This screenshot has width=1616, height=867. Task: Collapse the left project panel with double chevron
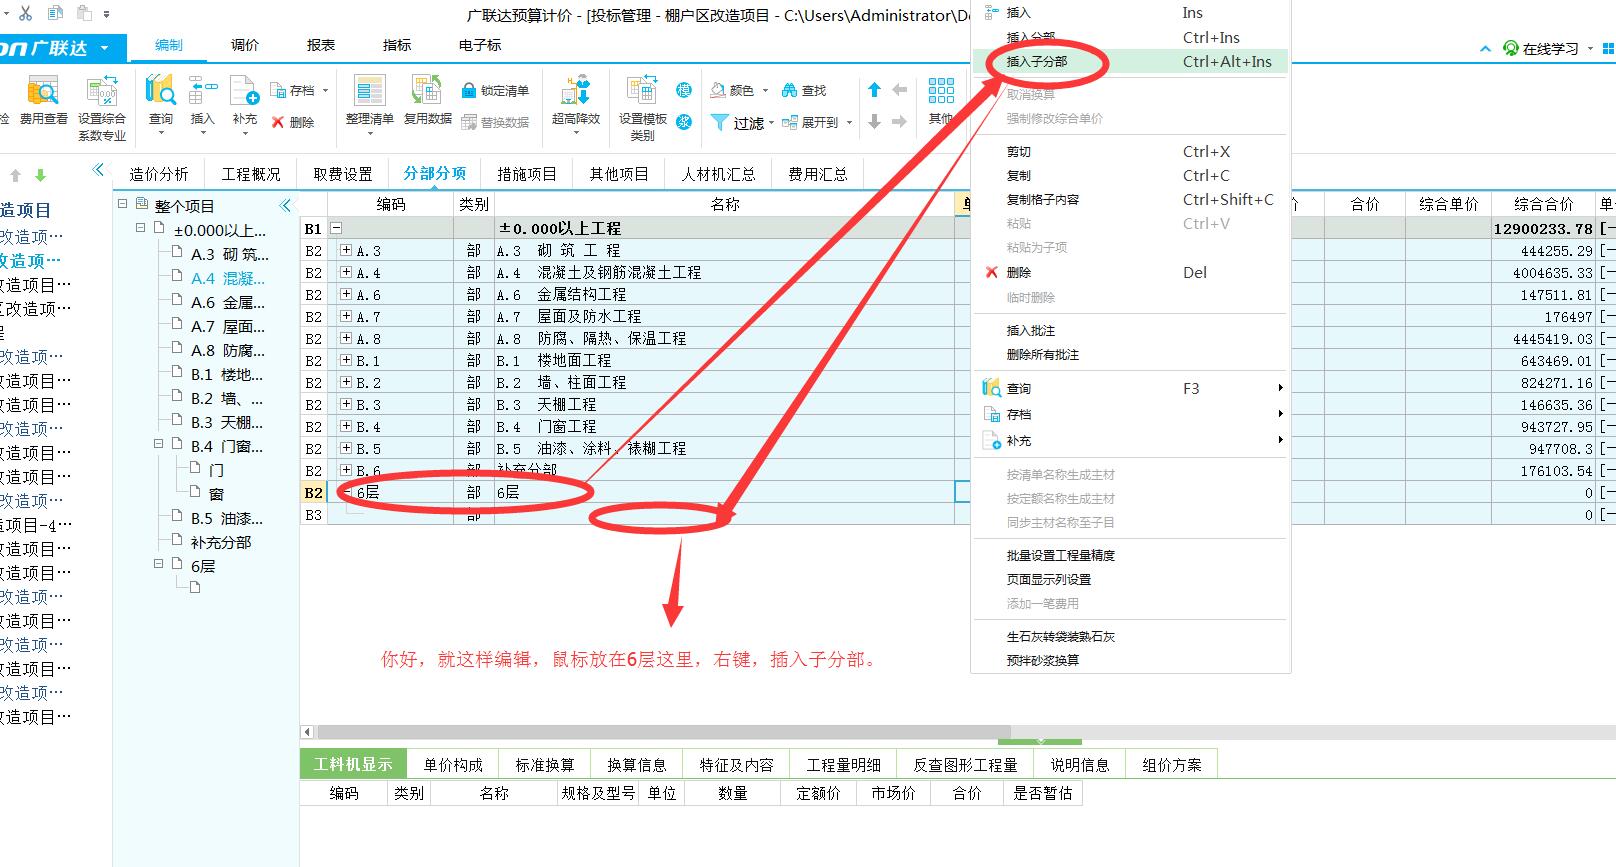[x=98, y=170]
